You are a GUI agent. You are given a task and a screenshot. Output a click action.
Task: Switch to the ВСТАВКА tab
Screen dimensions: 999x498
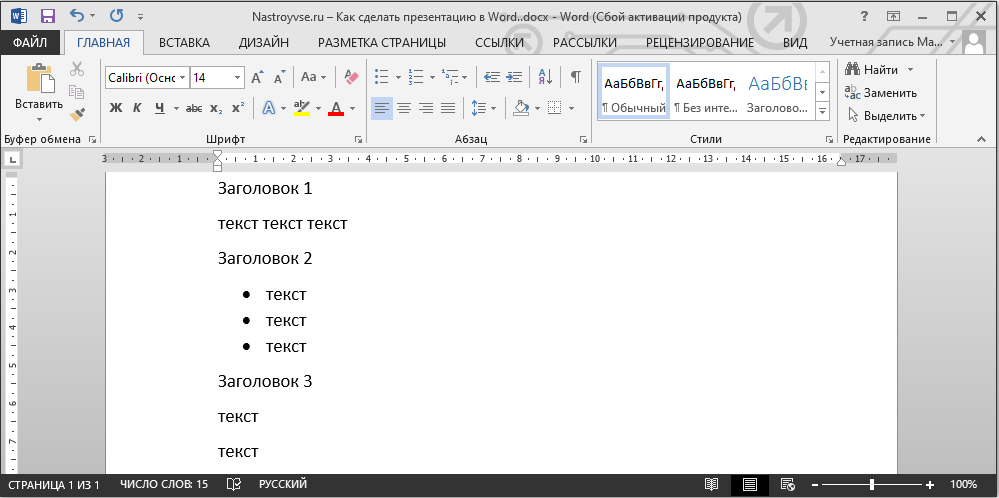pos(184,43)
